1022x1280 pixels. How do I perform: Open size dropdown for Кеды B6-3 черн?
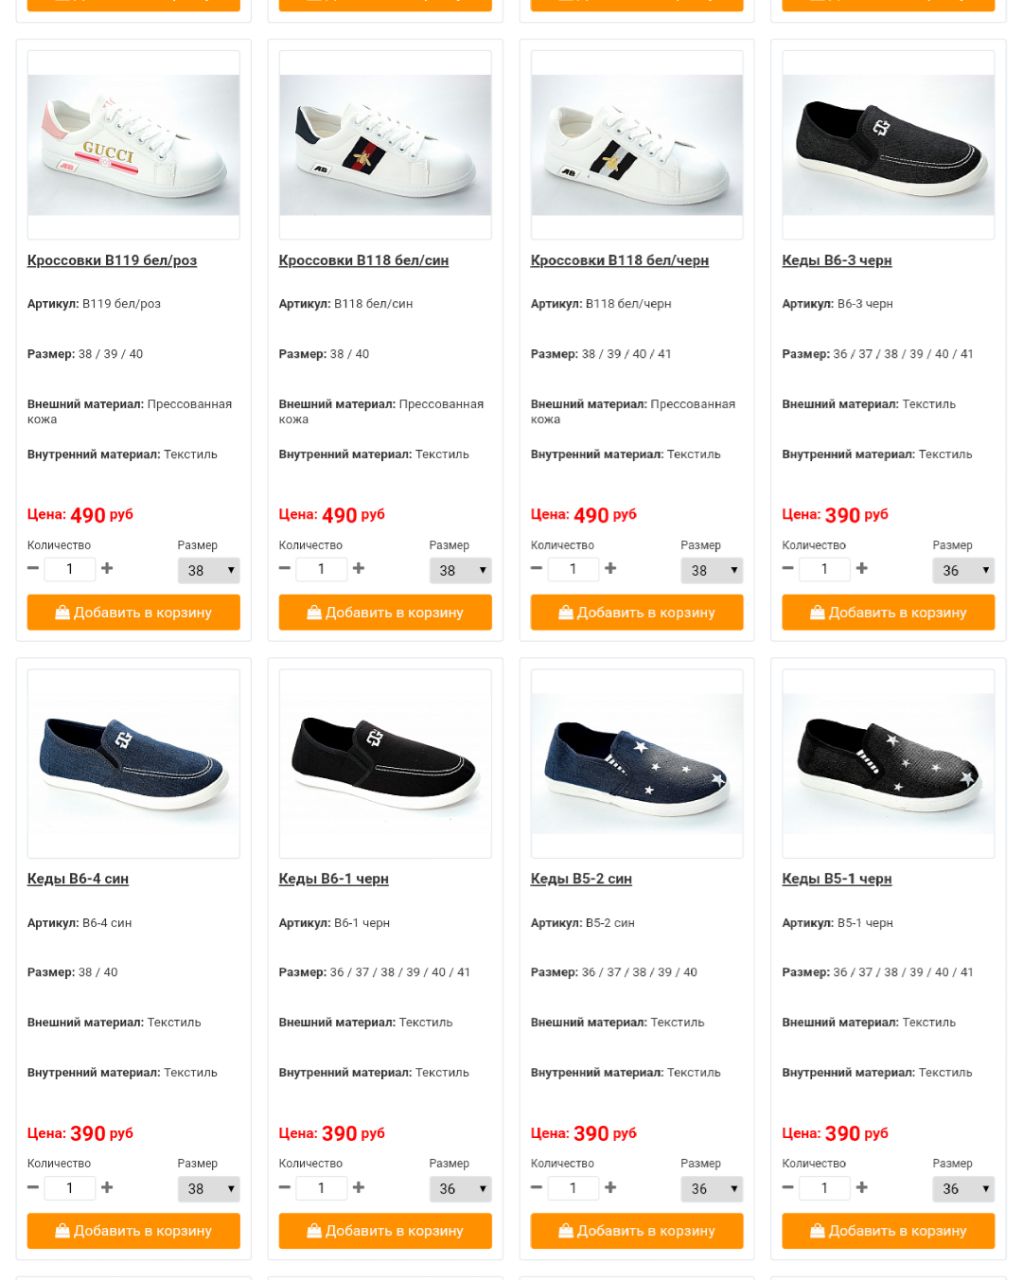pyautogui.click(x=964, y=570)
